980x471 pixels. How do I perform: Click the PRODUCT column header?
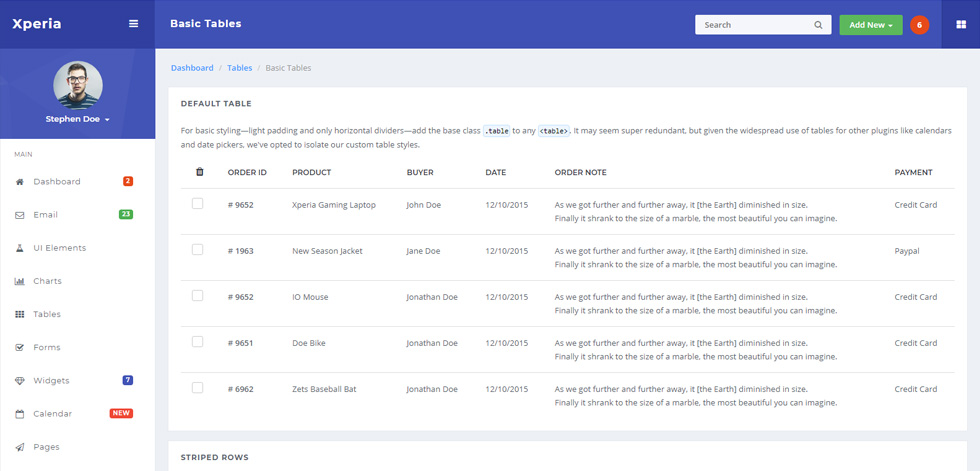[x=311, y=172]
